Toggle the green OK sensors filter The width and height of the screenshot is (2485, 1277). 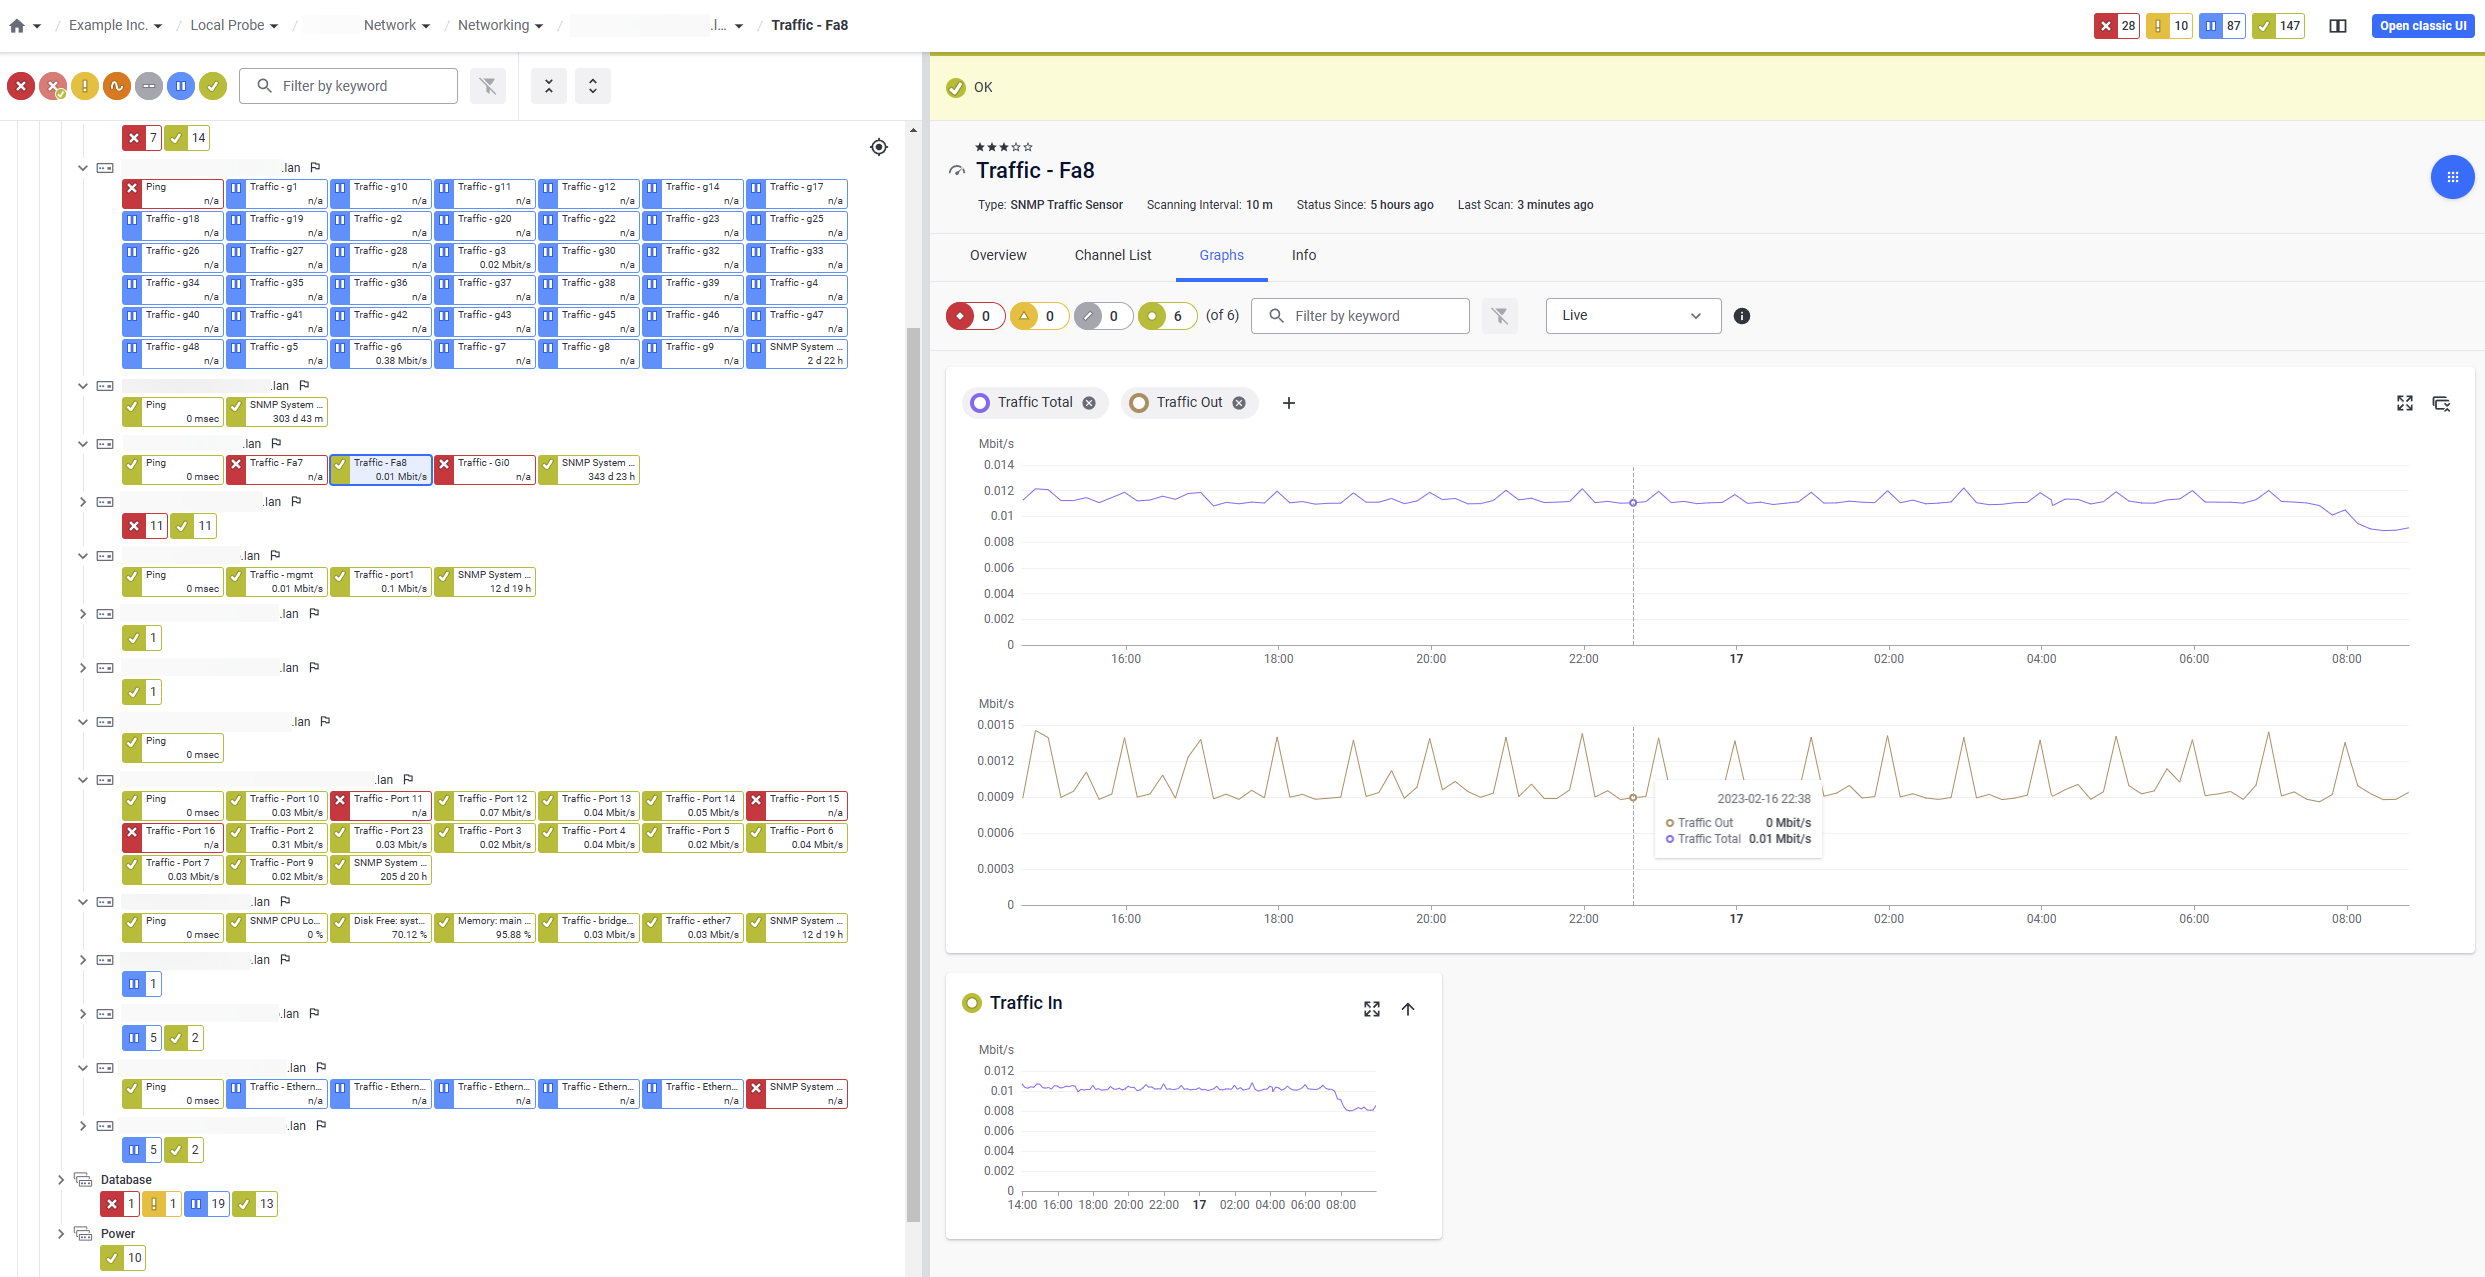click(x=213, y=86)
